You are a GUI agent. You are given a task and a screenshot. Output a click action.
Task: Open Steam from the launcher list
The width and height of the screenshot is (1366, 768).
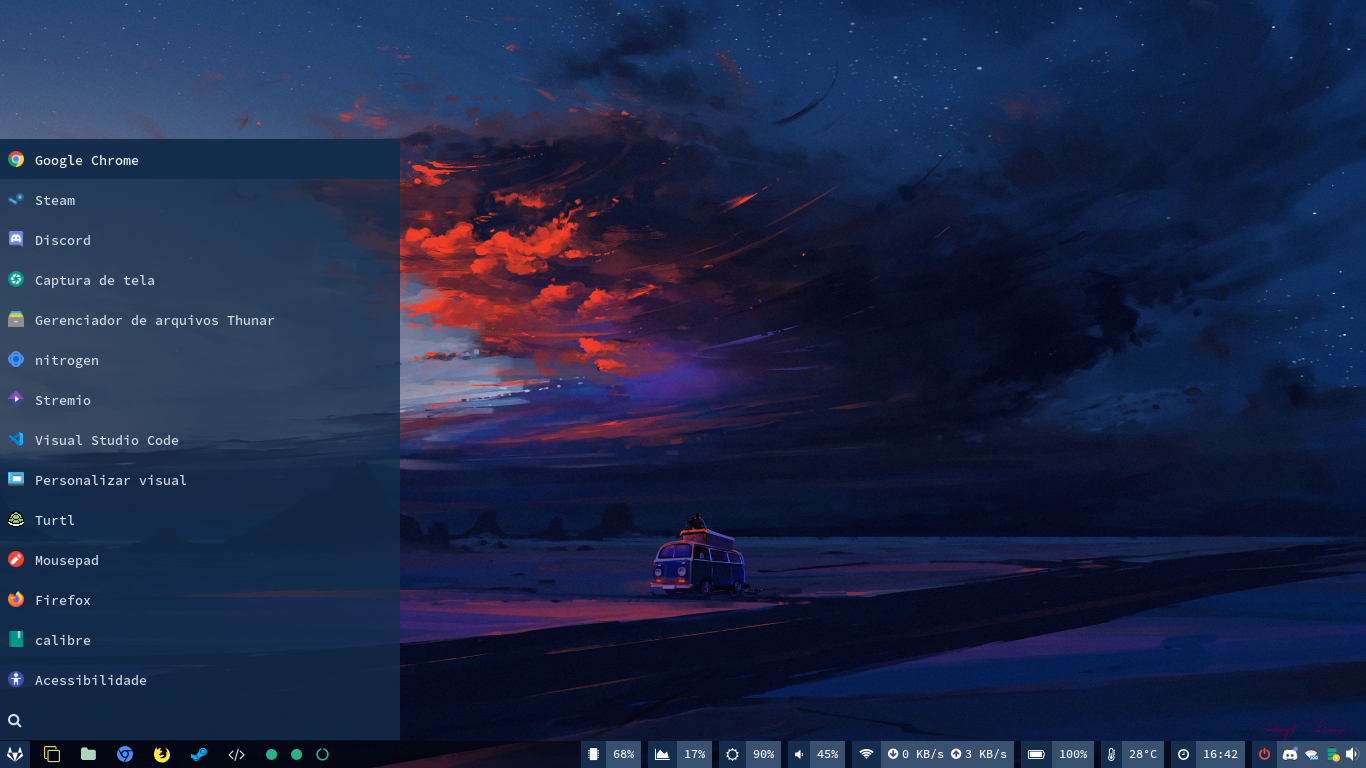55,200
